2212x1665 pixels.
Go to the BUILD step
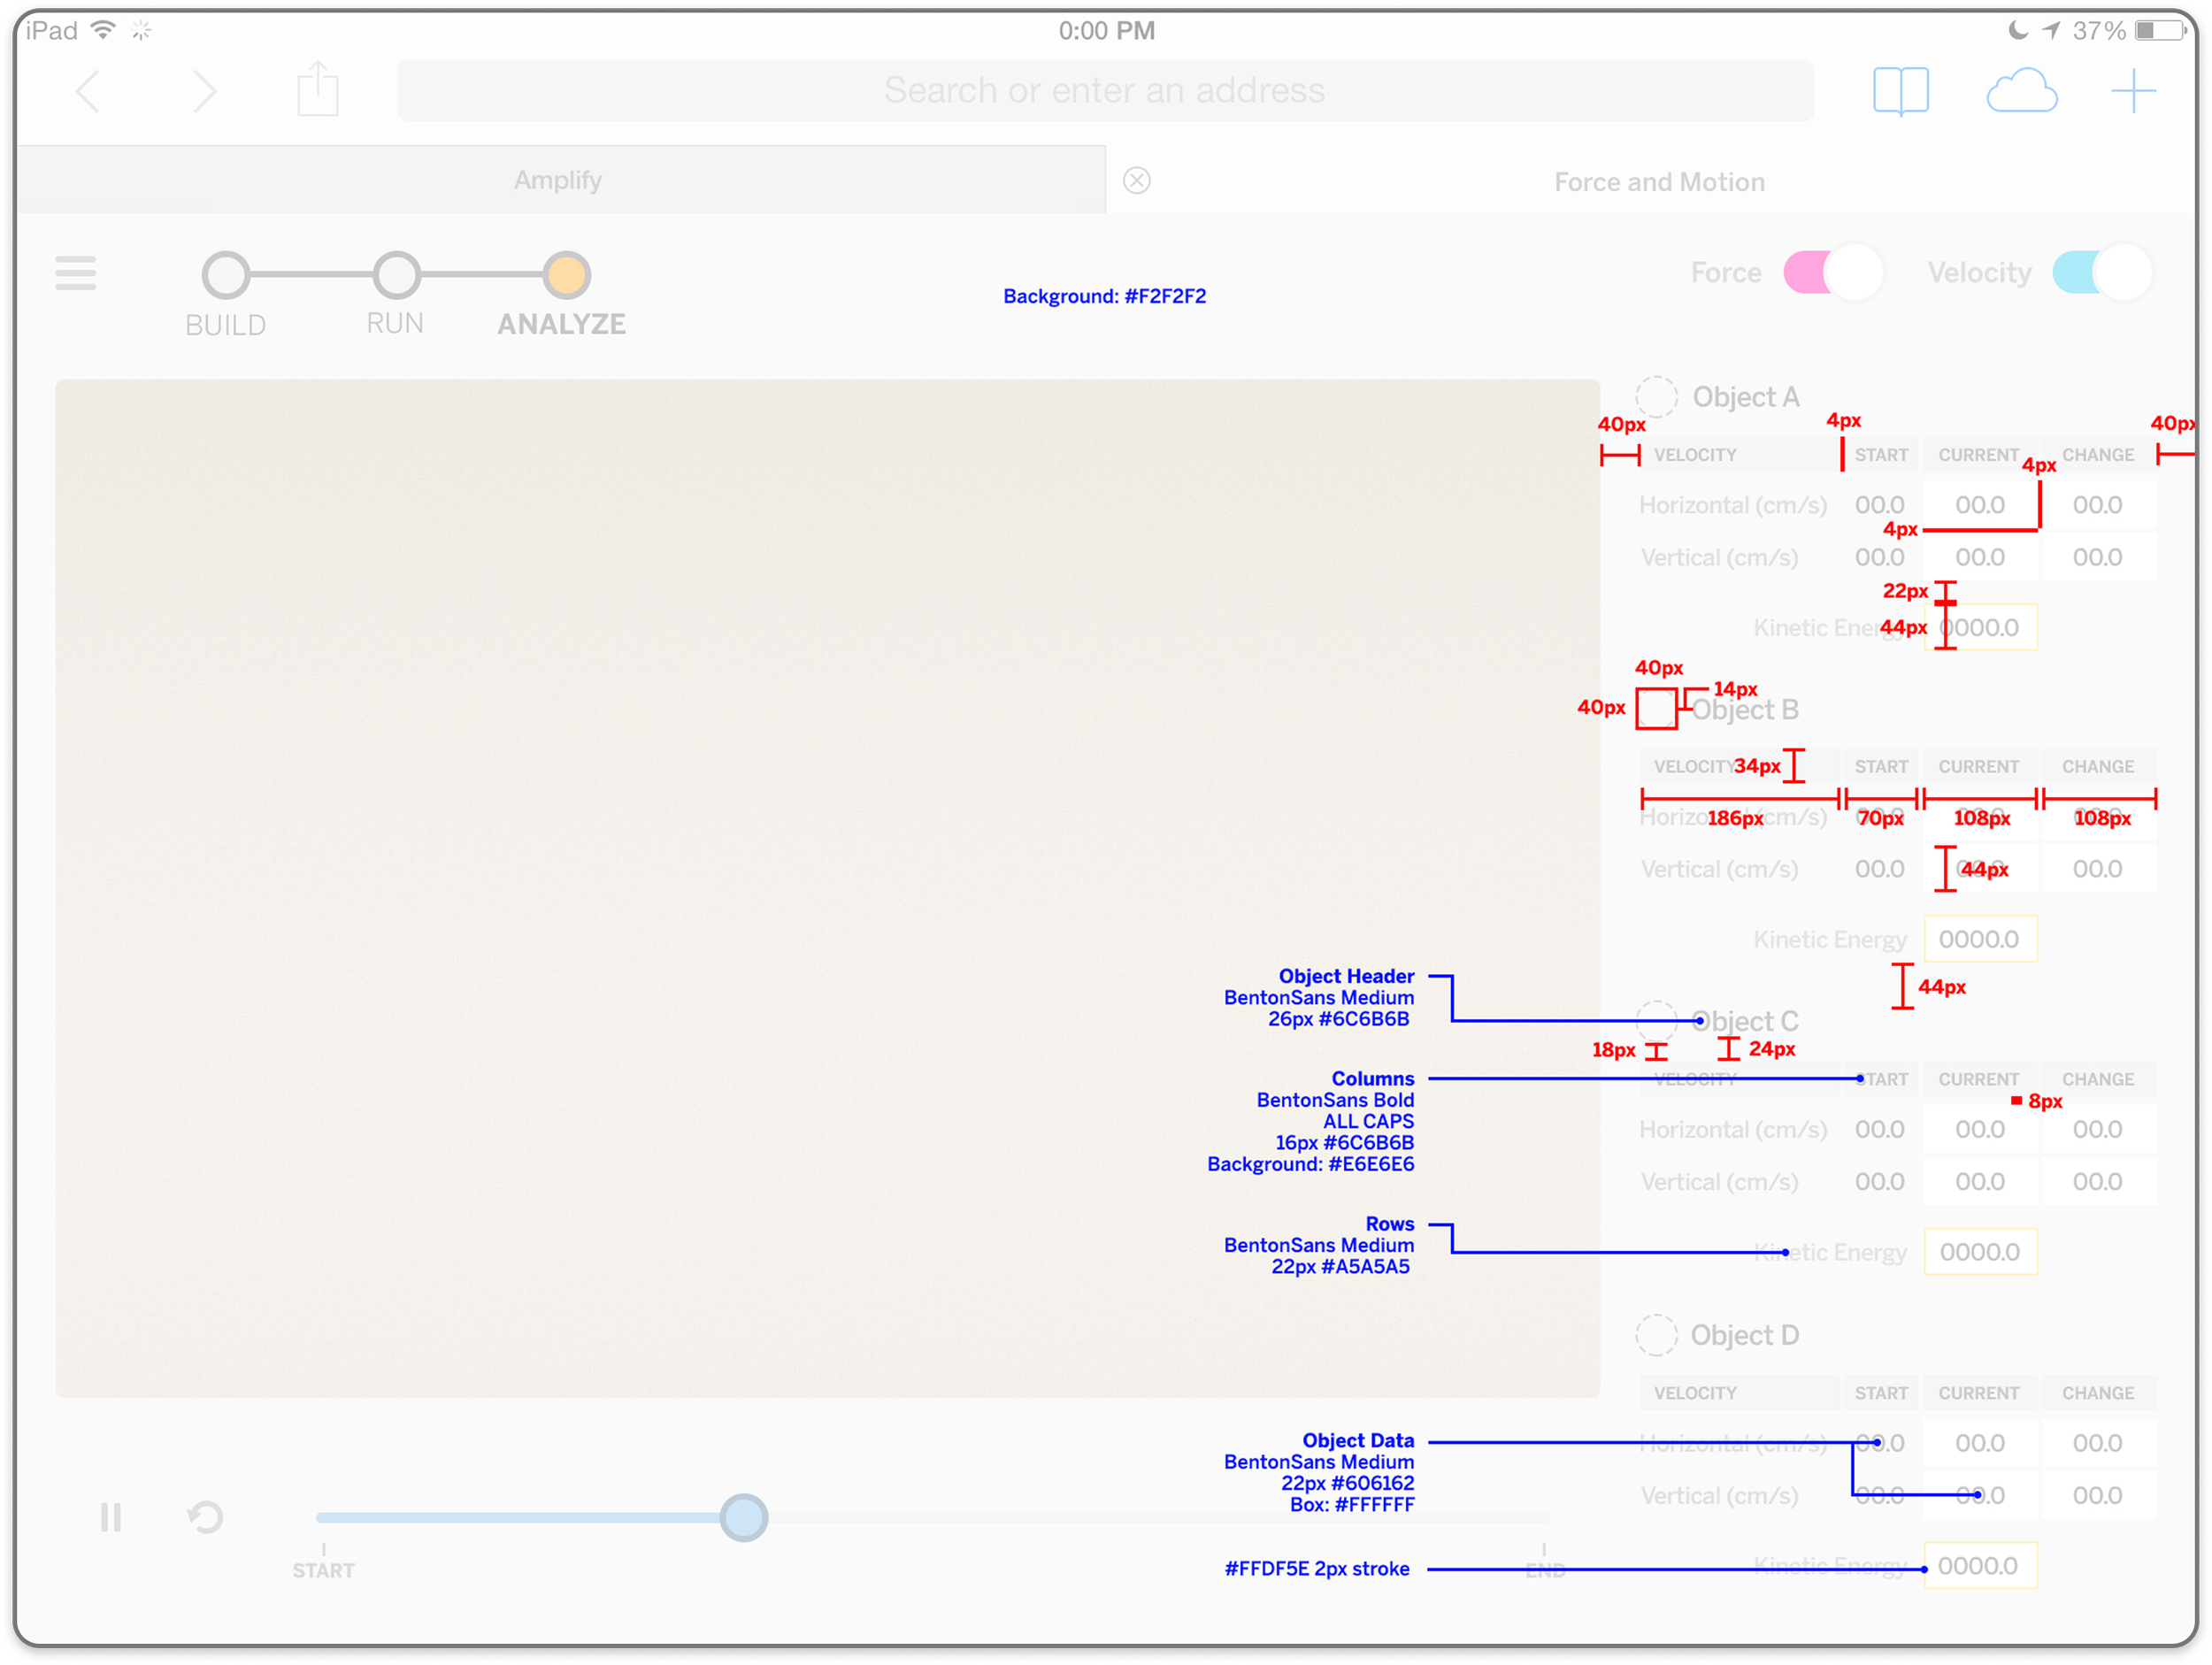coord(226,275)
